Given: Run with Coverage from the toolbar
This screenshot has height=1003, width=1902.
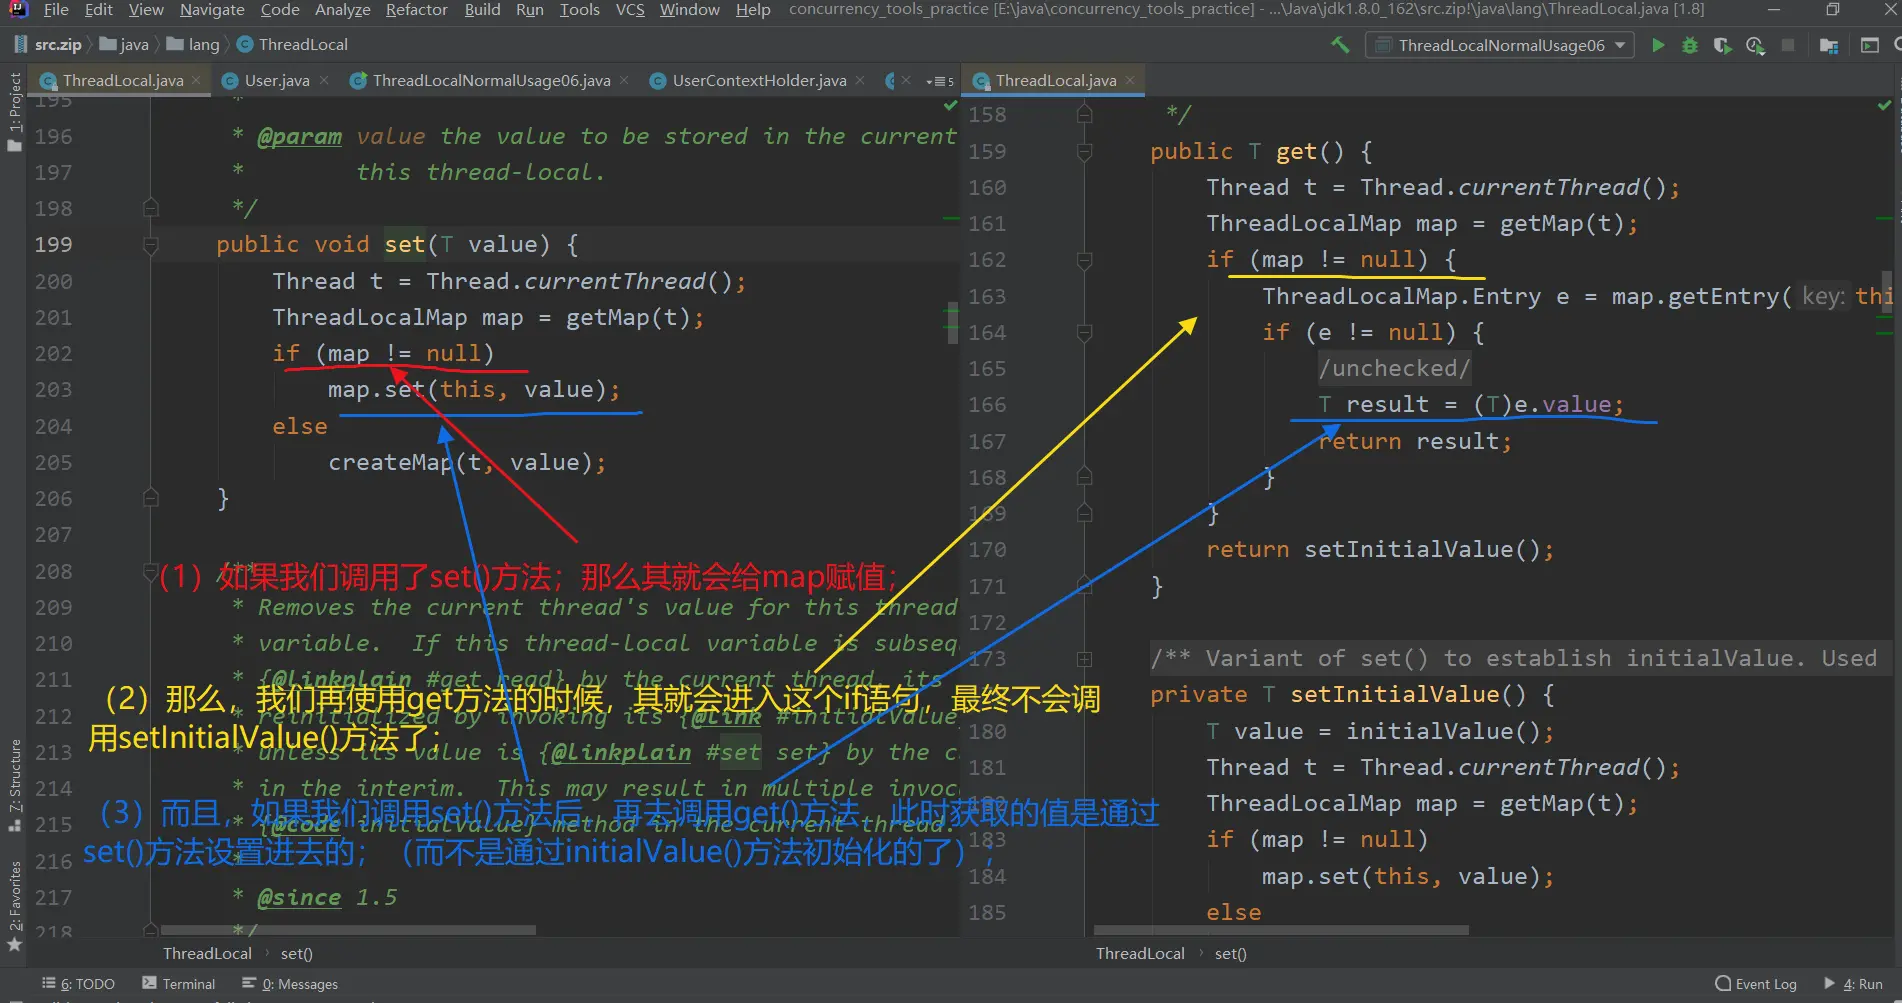Looking at the screenshot, I should pyautogui.click(x=1722, y=45).
